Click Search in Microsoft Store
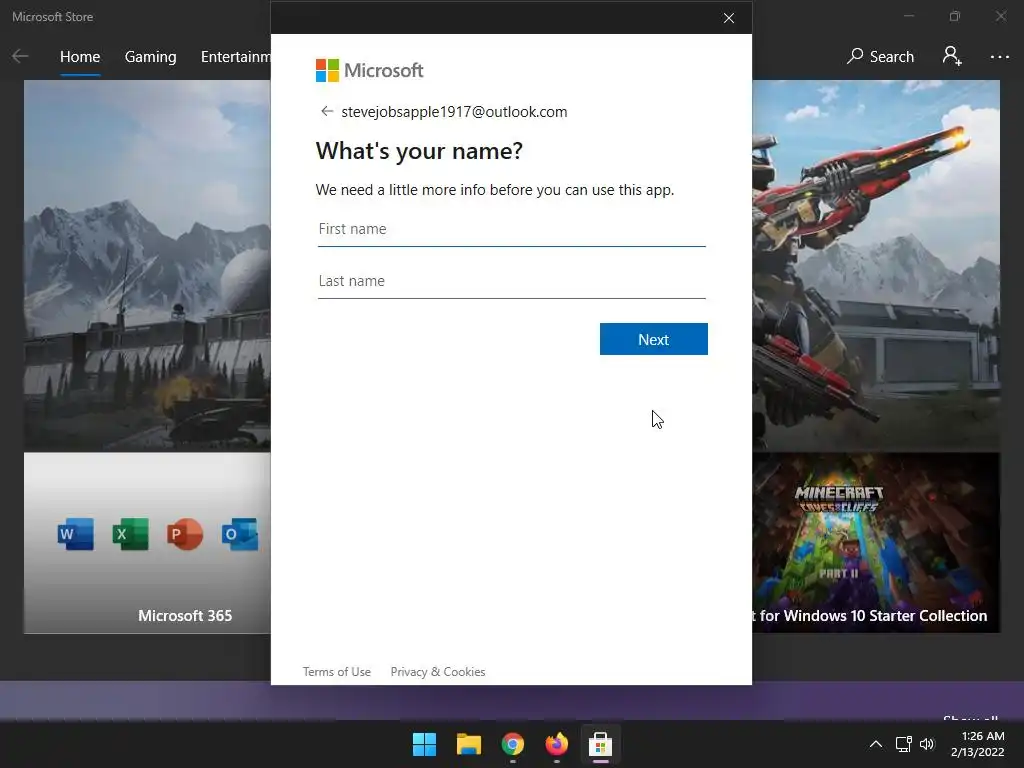The image size is (1024, 768). point(880,57)
